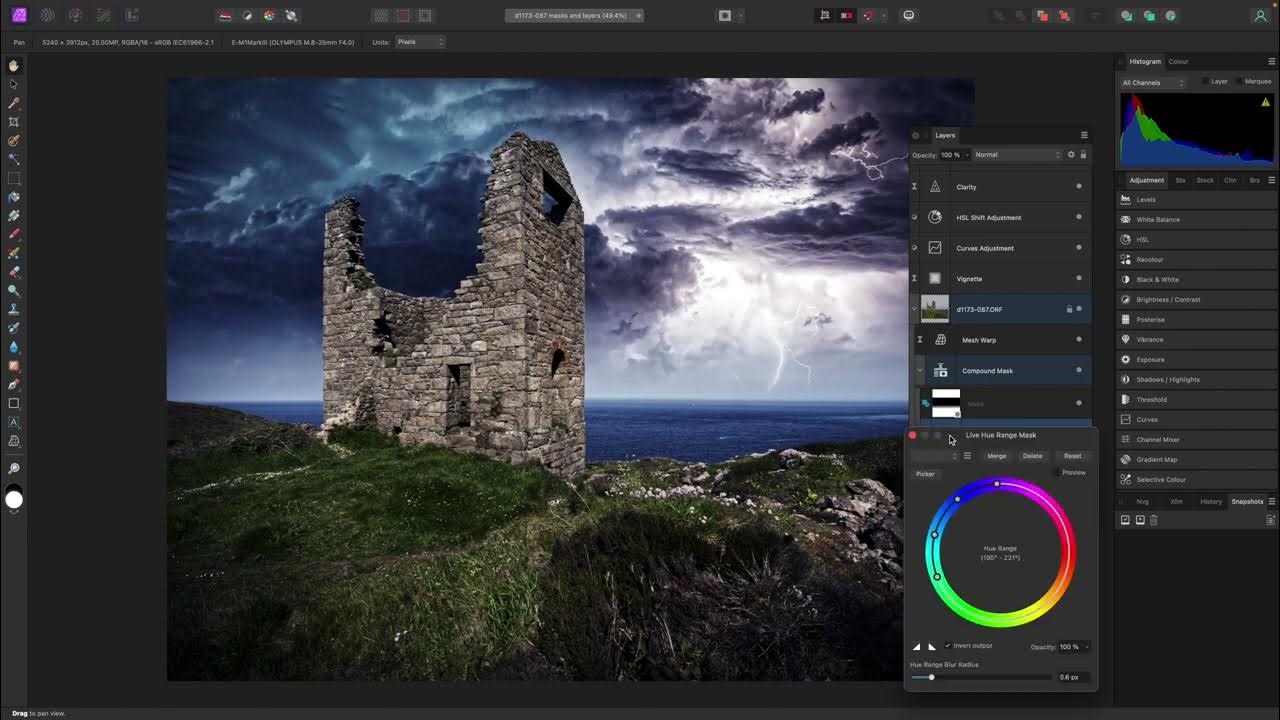
Task: Select the Artistic Text tool
Action: pos(14,422)
